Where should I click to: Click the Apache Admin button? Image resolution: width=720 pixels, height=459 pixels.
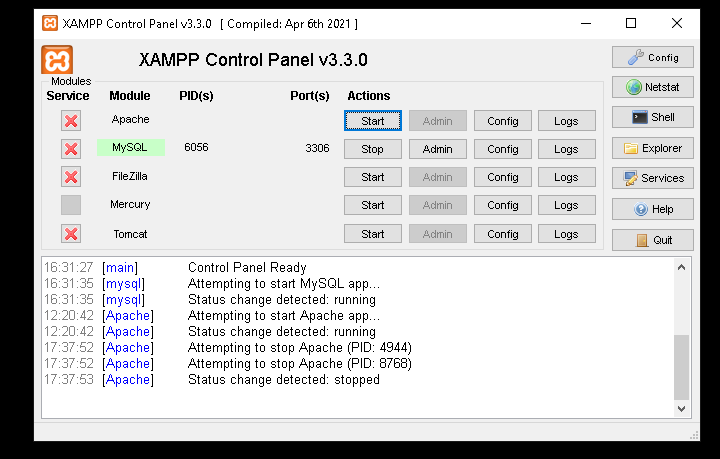coord(438,121)
